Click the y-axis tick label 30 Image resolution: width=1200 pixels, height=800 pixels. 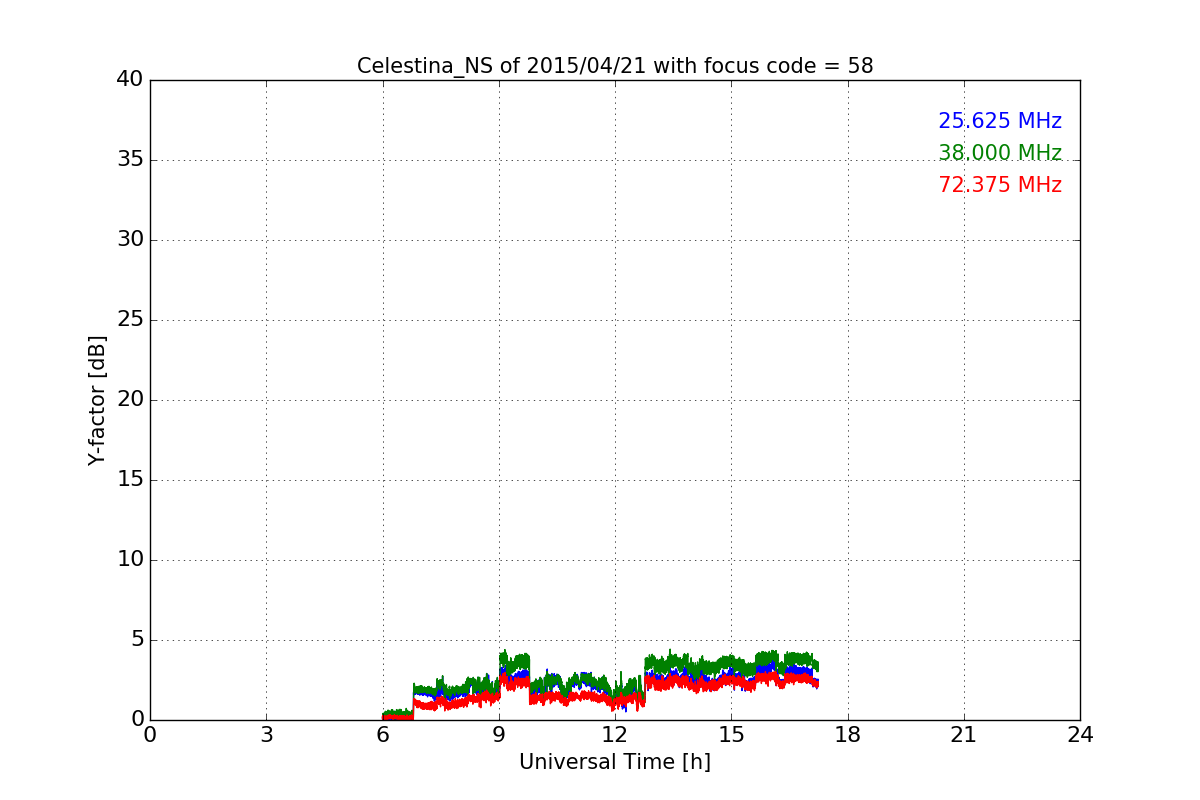pos(130,240)
